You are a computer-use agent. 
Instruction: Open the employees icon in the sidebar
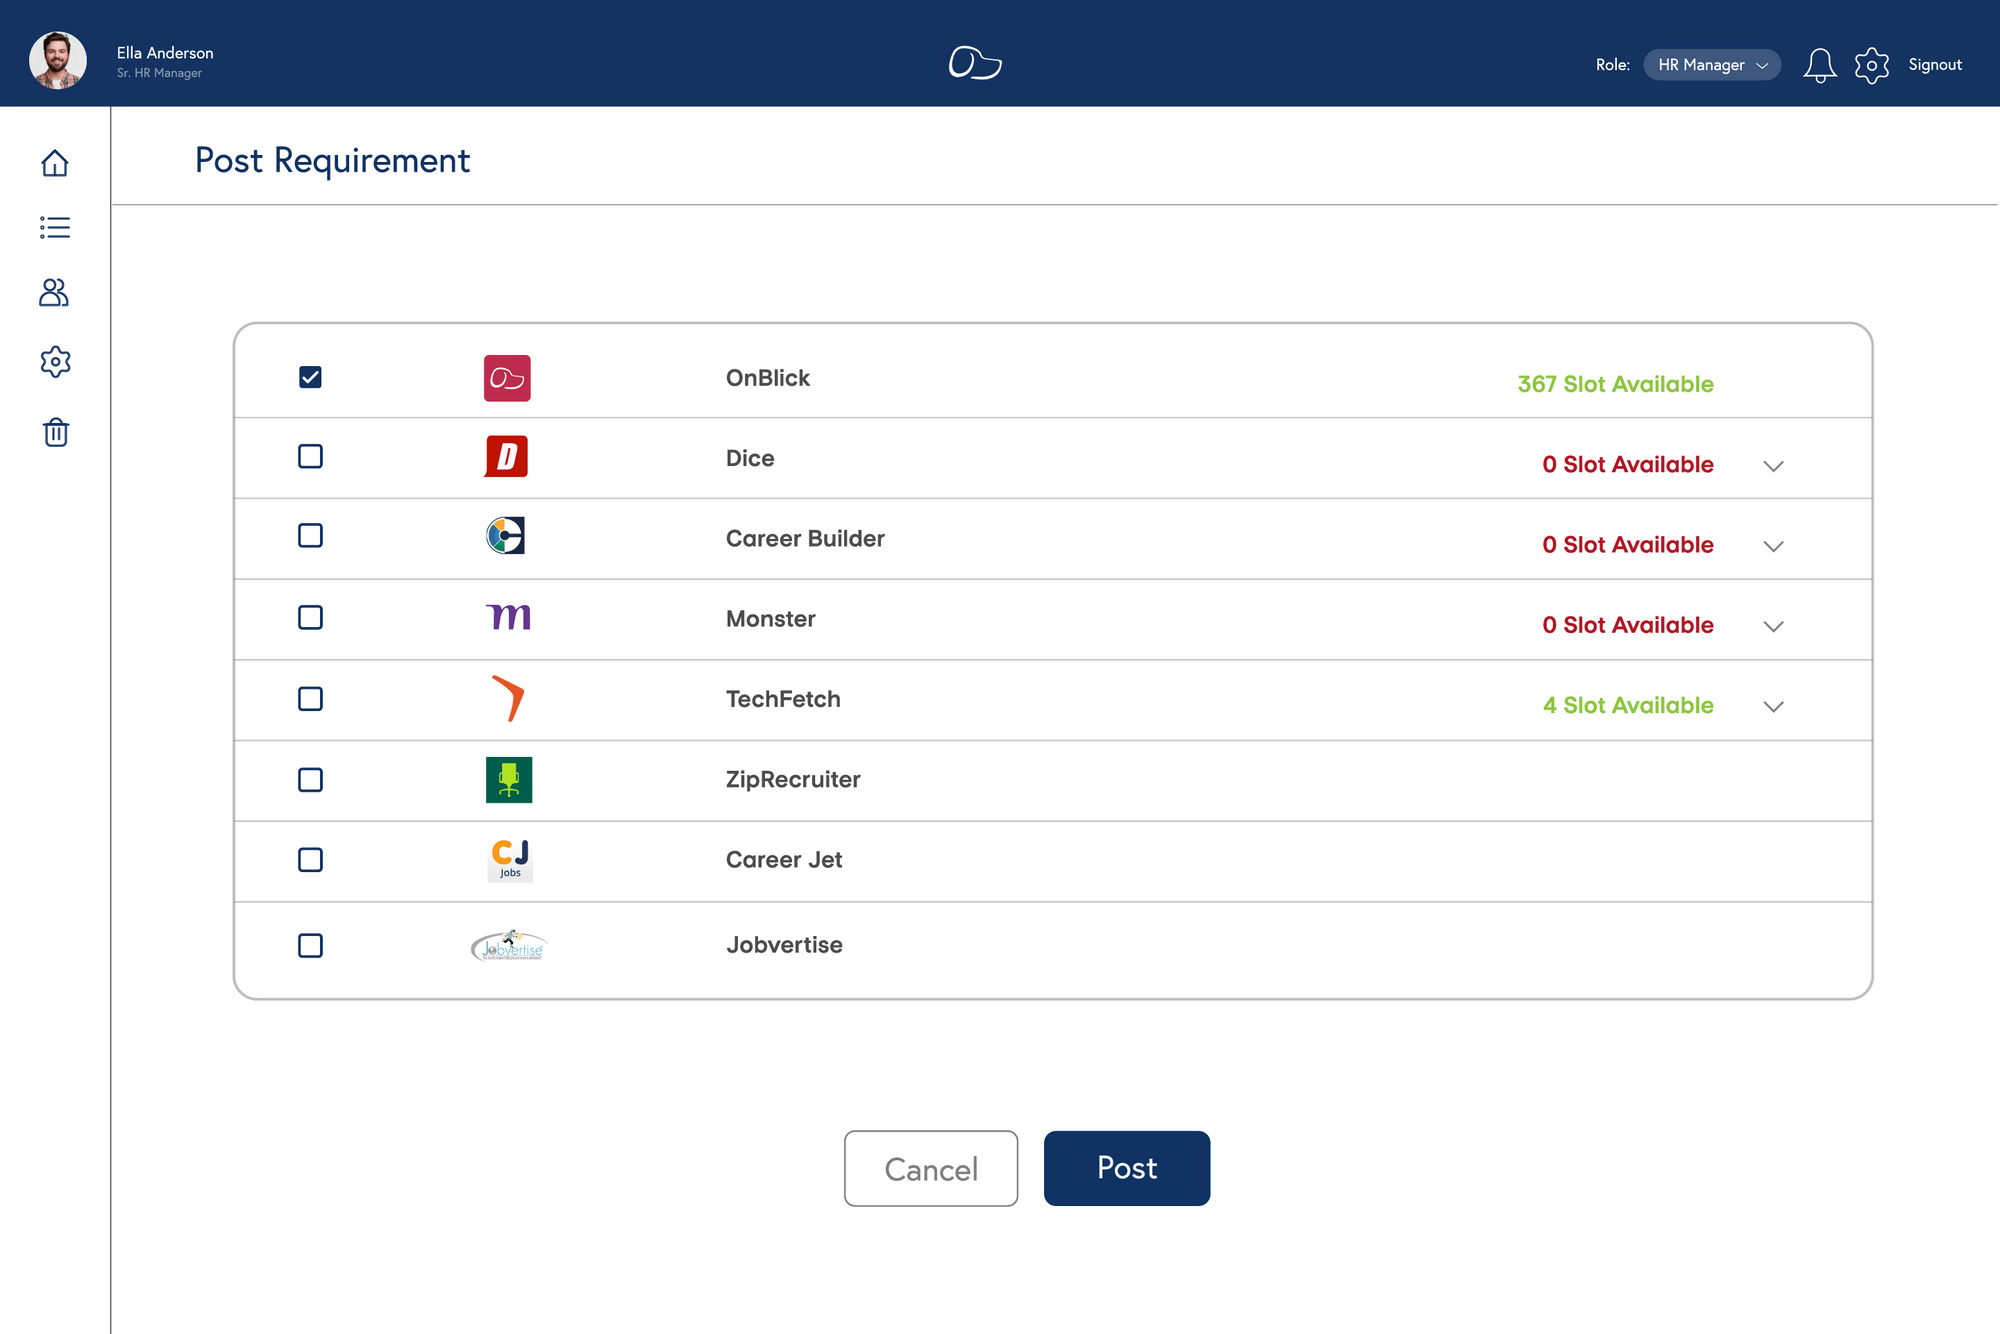tap(55, 294)
